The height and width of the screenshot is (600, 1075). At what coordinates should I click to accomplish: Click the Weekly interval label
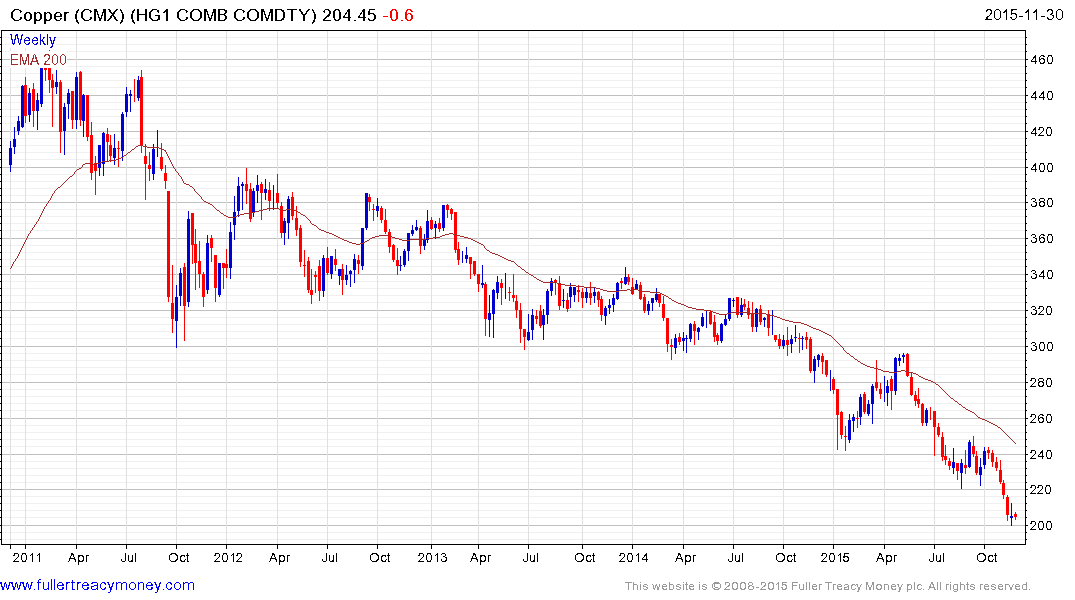33,40
